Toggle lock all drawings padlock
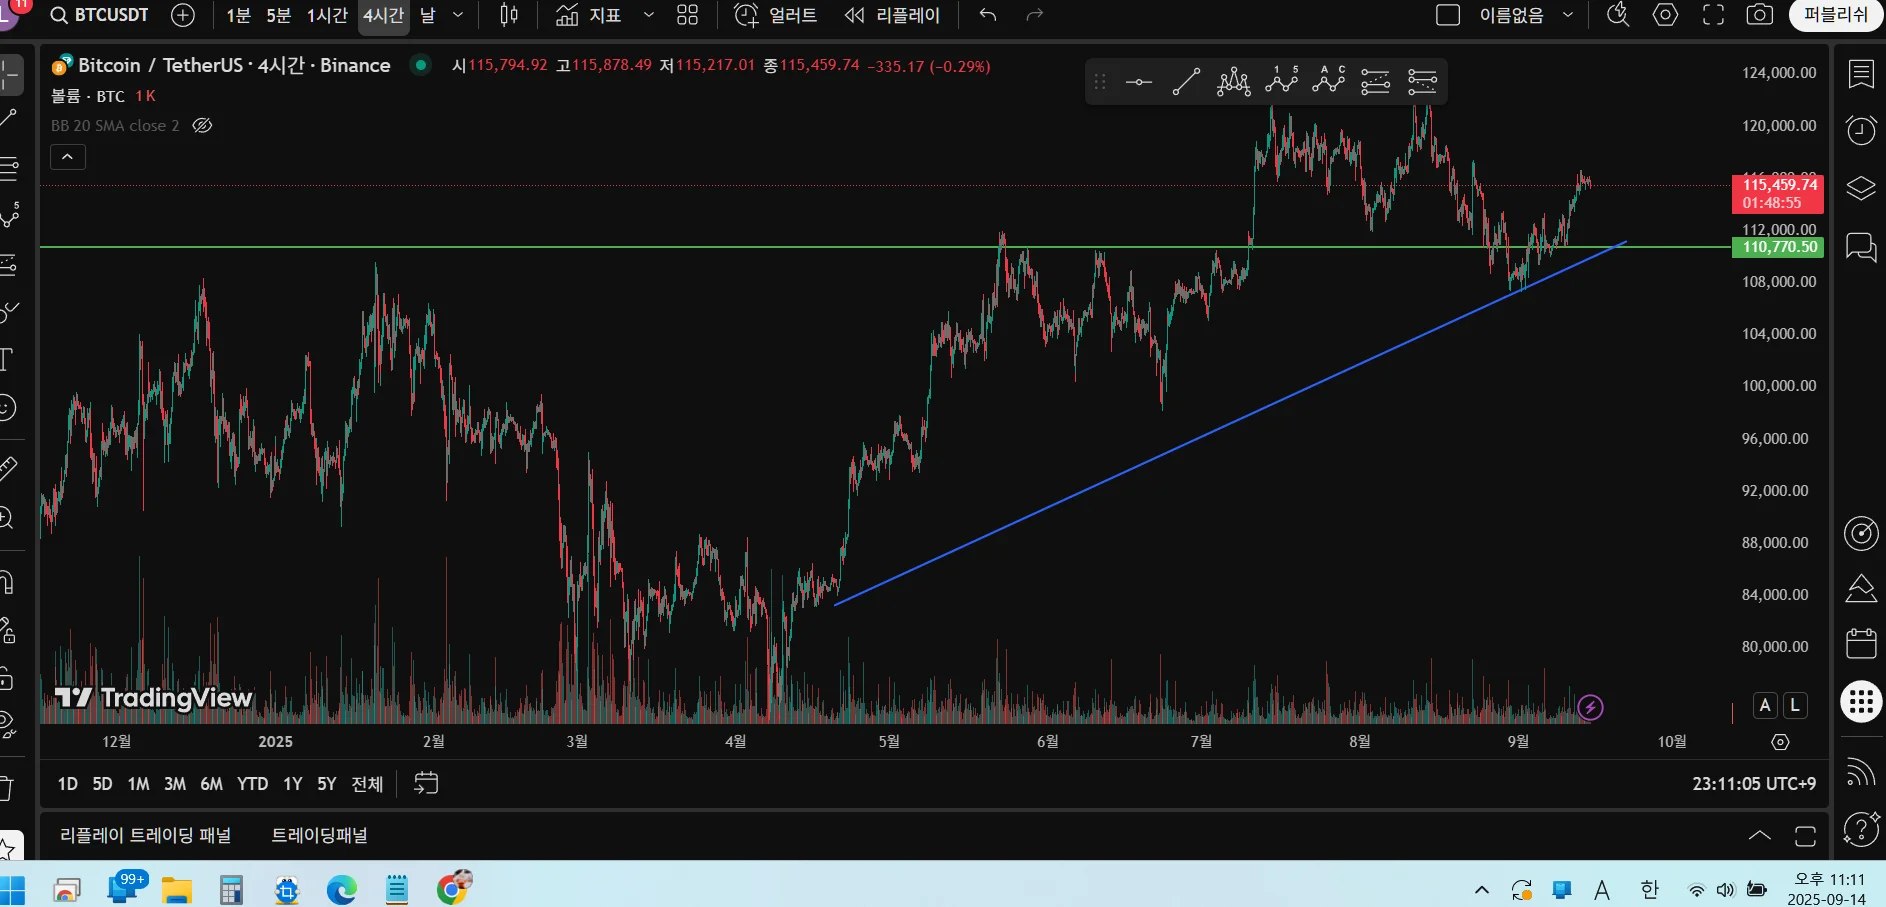1886x907 pixels. (x=7, y=679)
